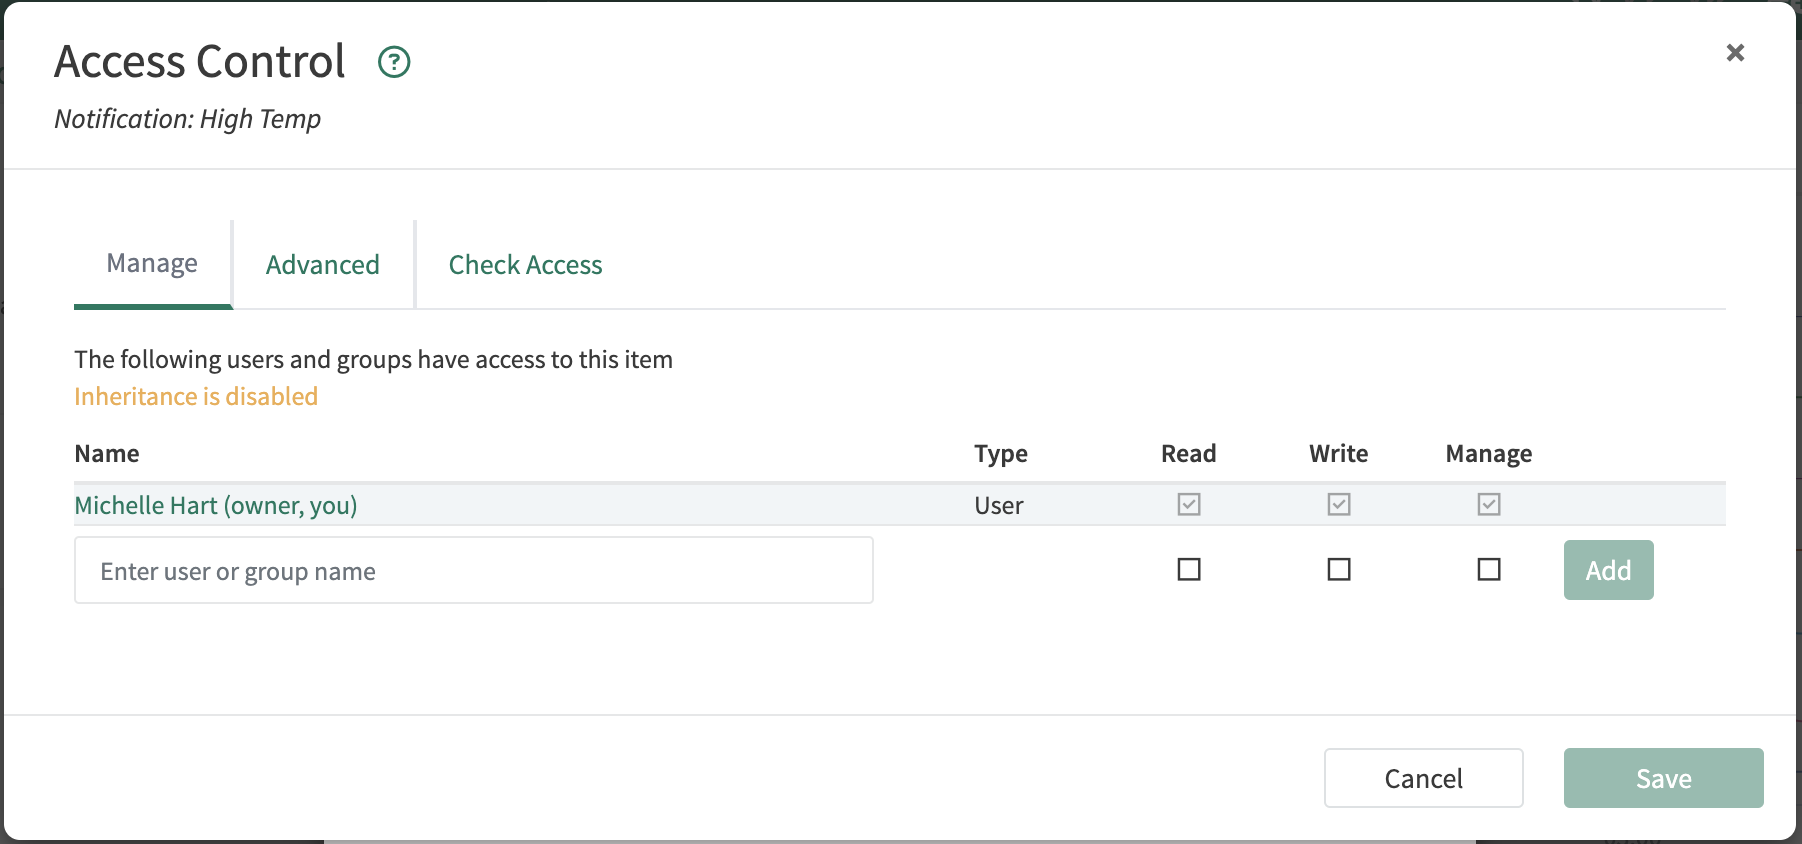
Task: Click Michelle Hart's Manage checkbox
Action: pos(1488,505)
